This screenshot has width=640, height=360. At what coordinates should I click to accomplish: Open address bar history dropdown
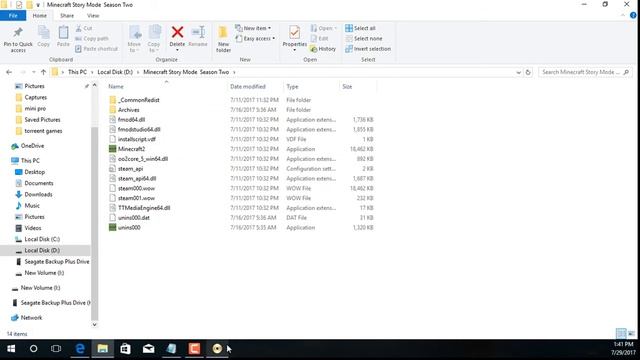518,72
